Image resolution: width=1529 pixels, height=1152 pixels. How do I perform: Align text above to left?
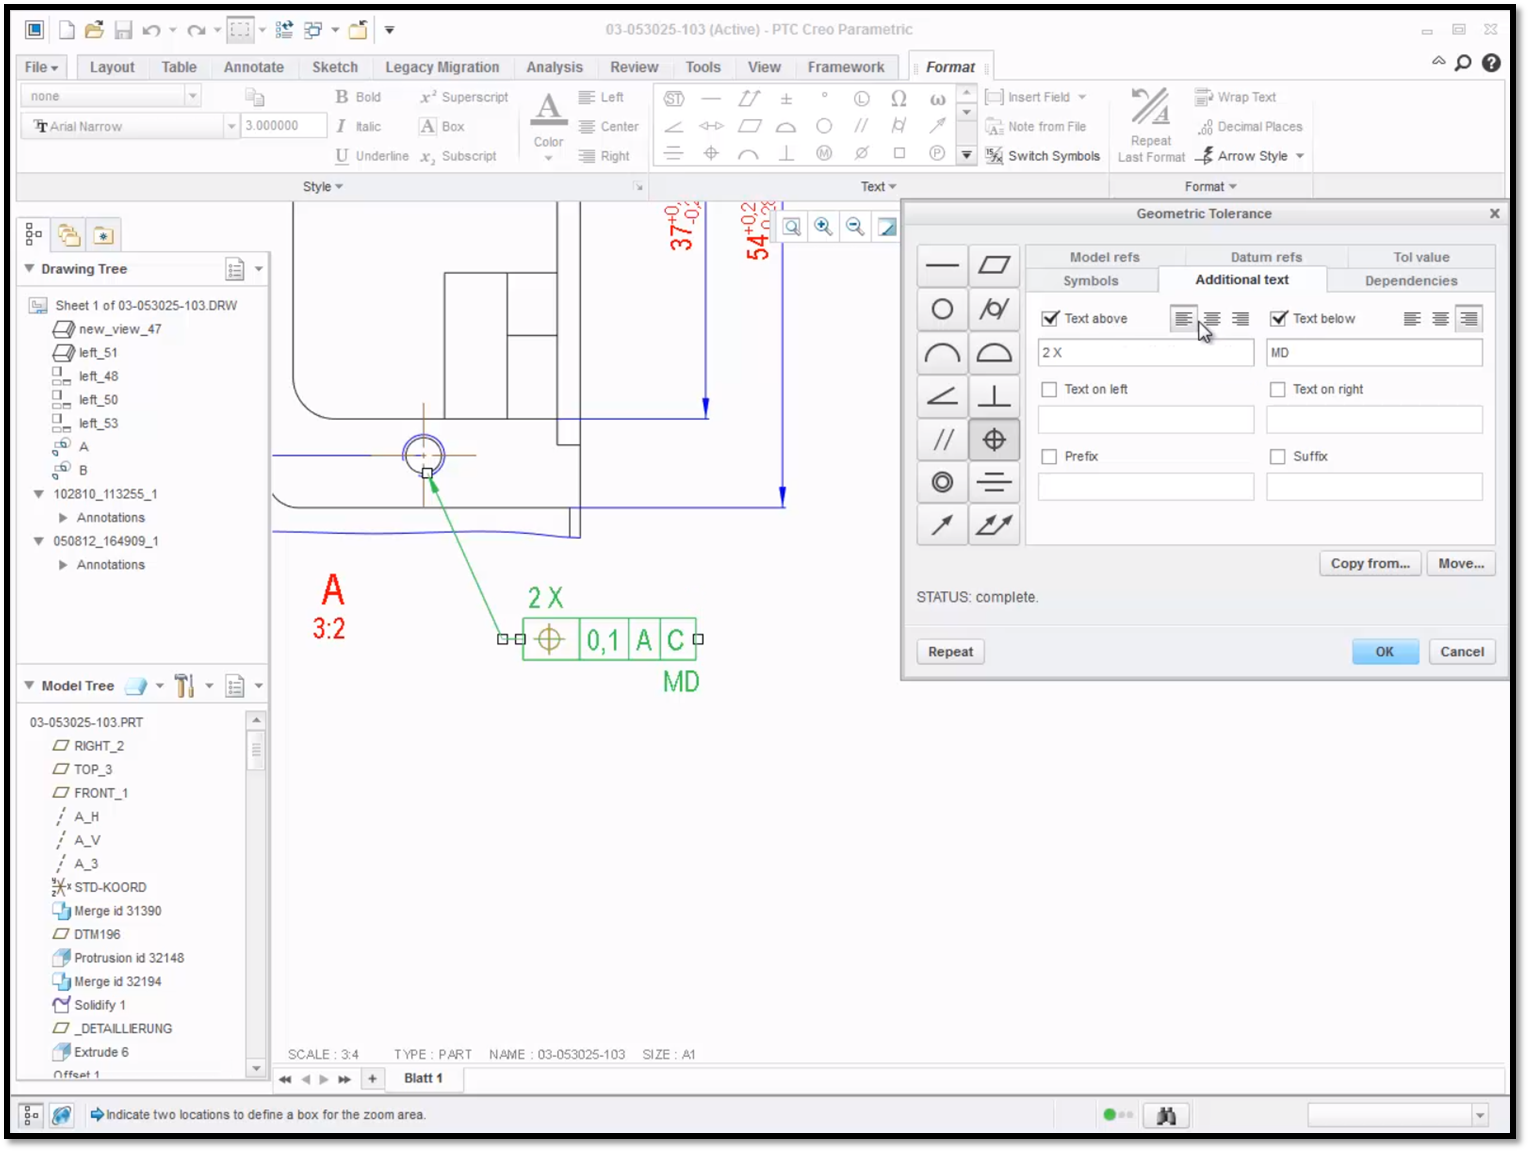pyautogui.click(x=1183, y=319)
